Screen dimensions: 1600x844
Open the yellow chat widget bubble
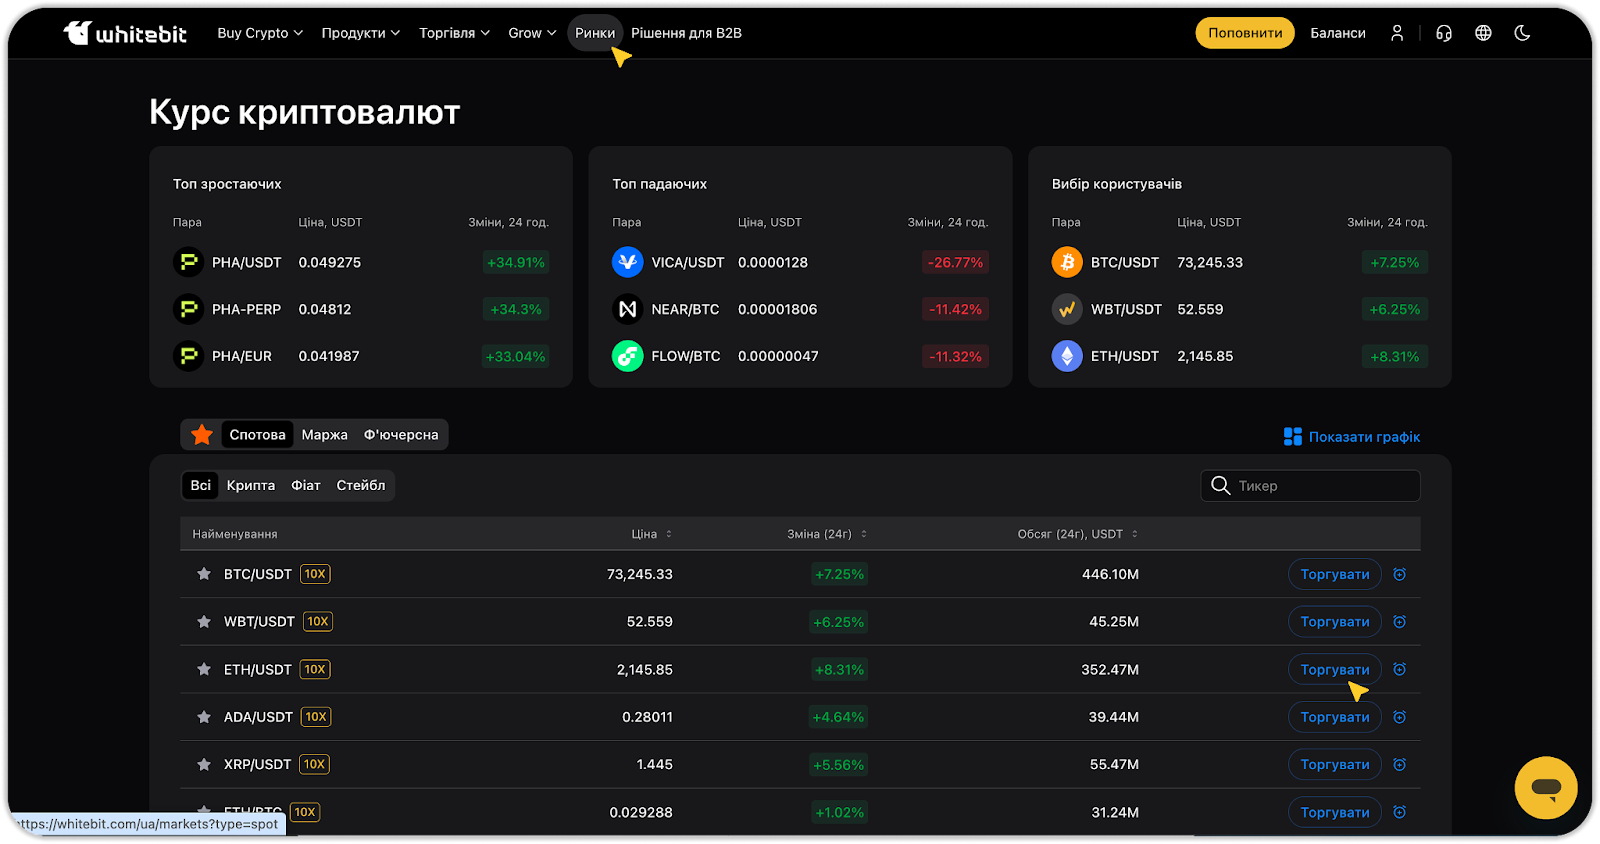coord(1545,788)
